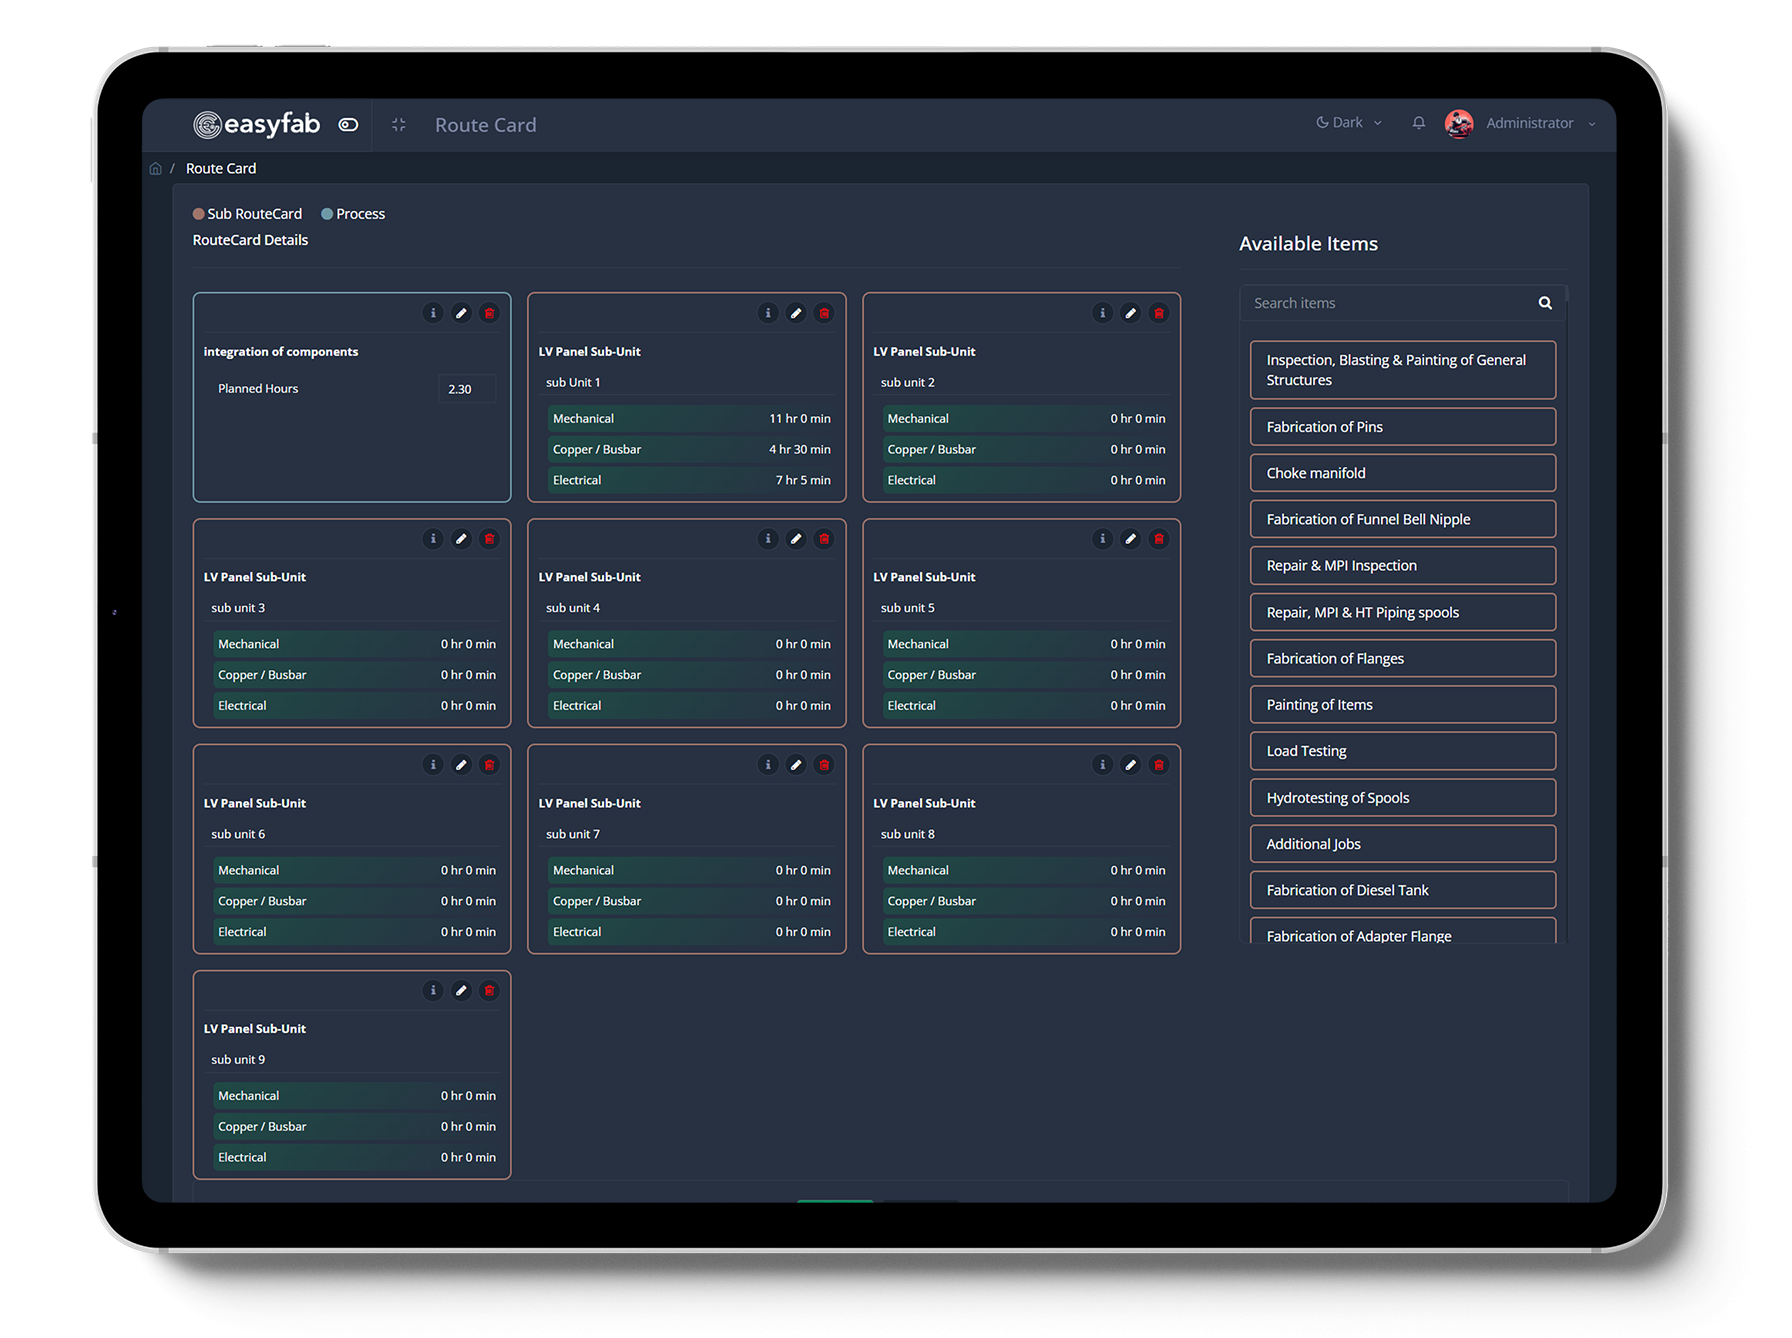This screenshot has width=1792, height=1338.
Task: Select Additional Jobs item
Action: point(1403,844)
